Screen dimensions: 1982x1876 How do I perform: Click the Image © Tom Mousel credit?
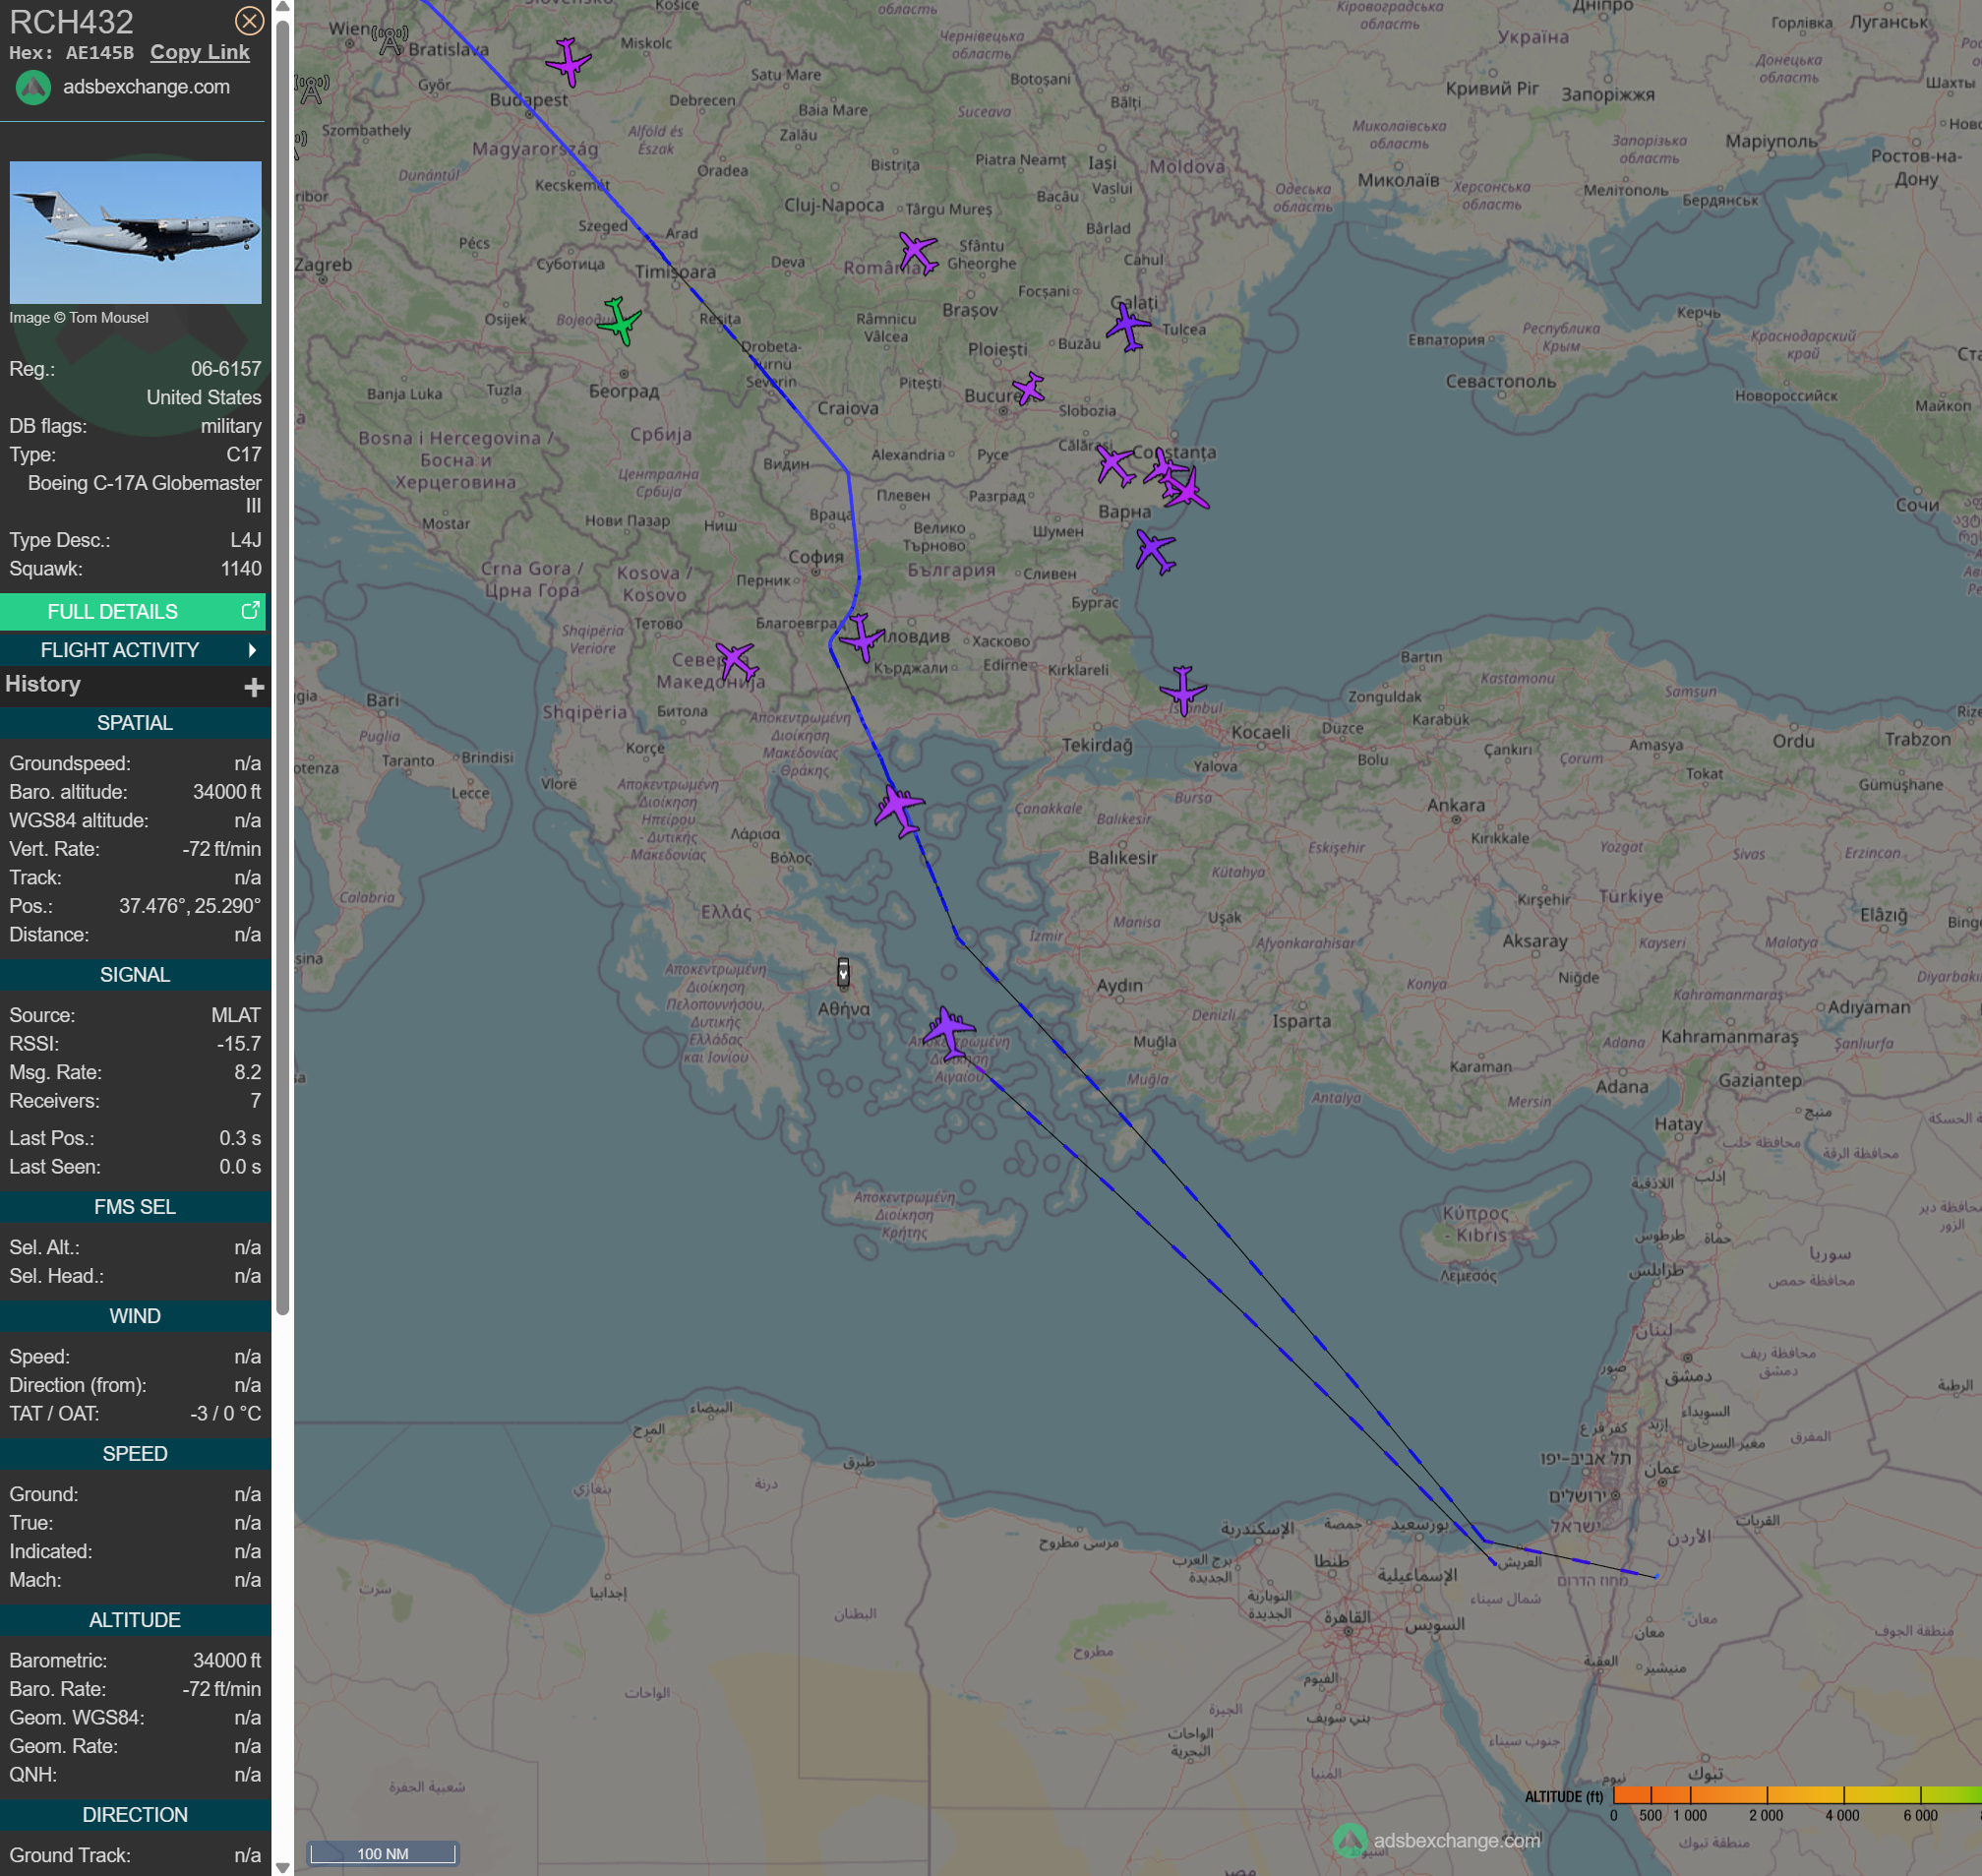coord(79,318)
